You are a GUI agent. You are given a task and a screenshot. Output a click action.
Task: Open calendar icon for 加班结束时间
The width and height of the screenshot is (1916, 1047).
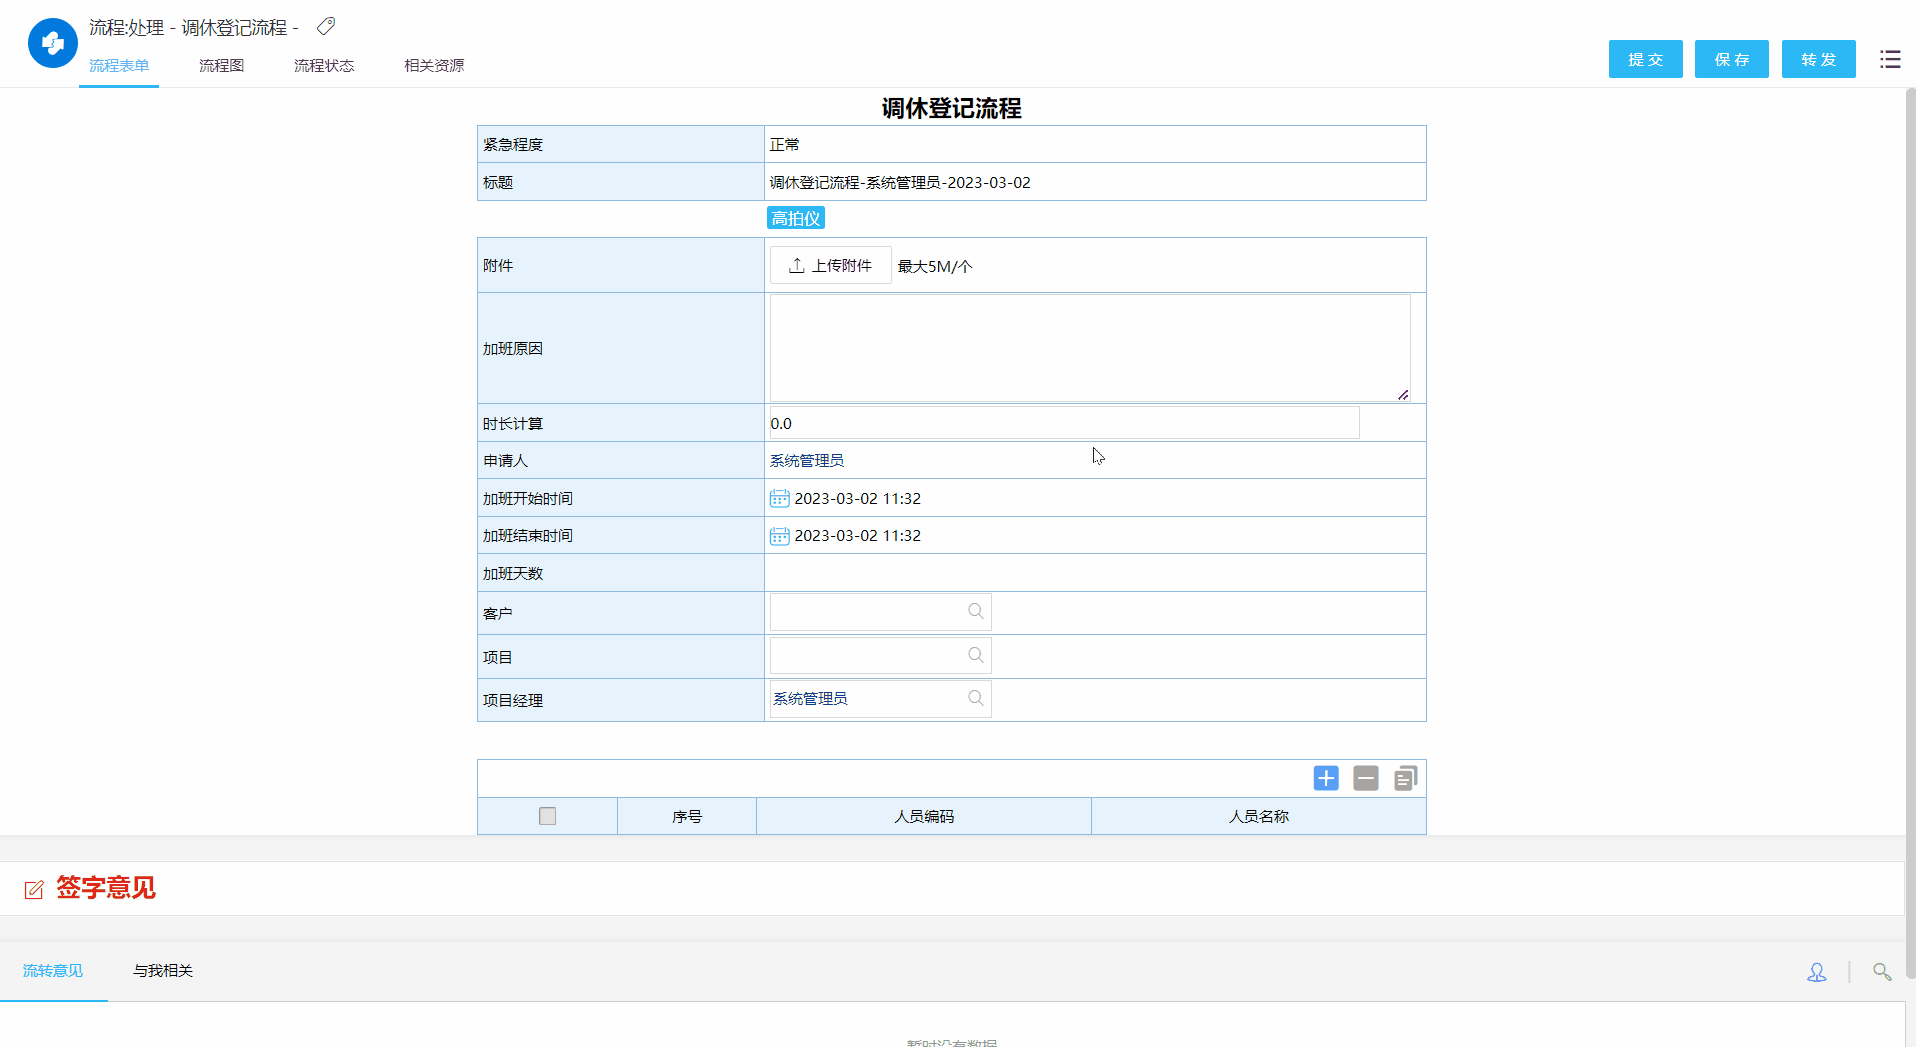(780, 536)
